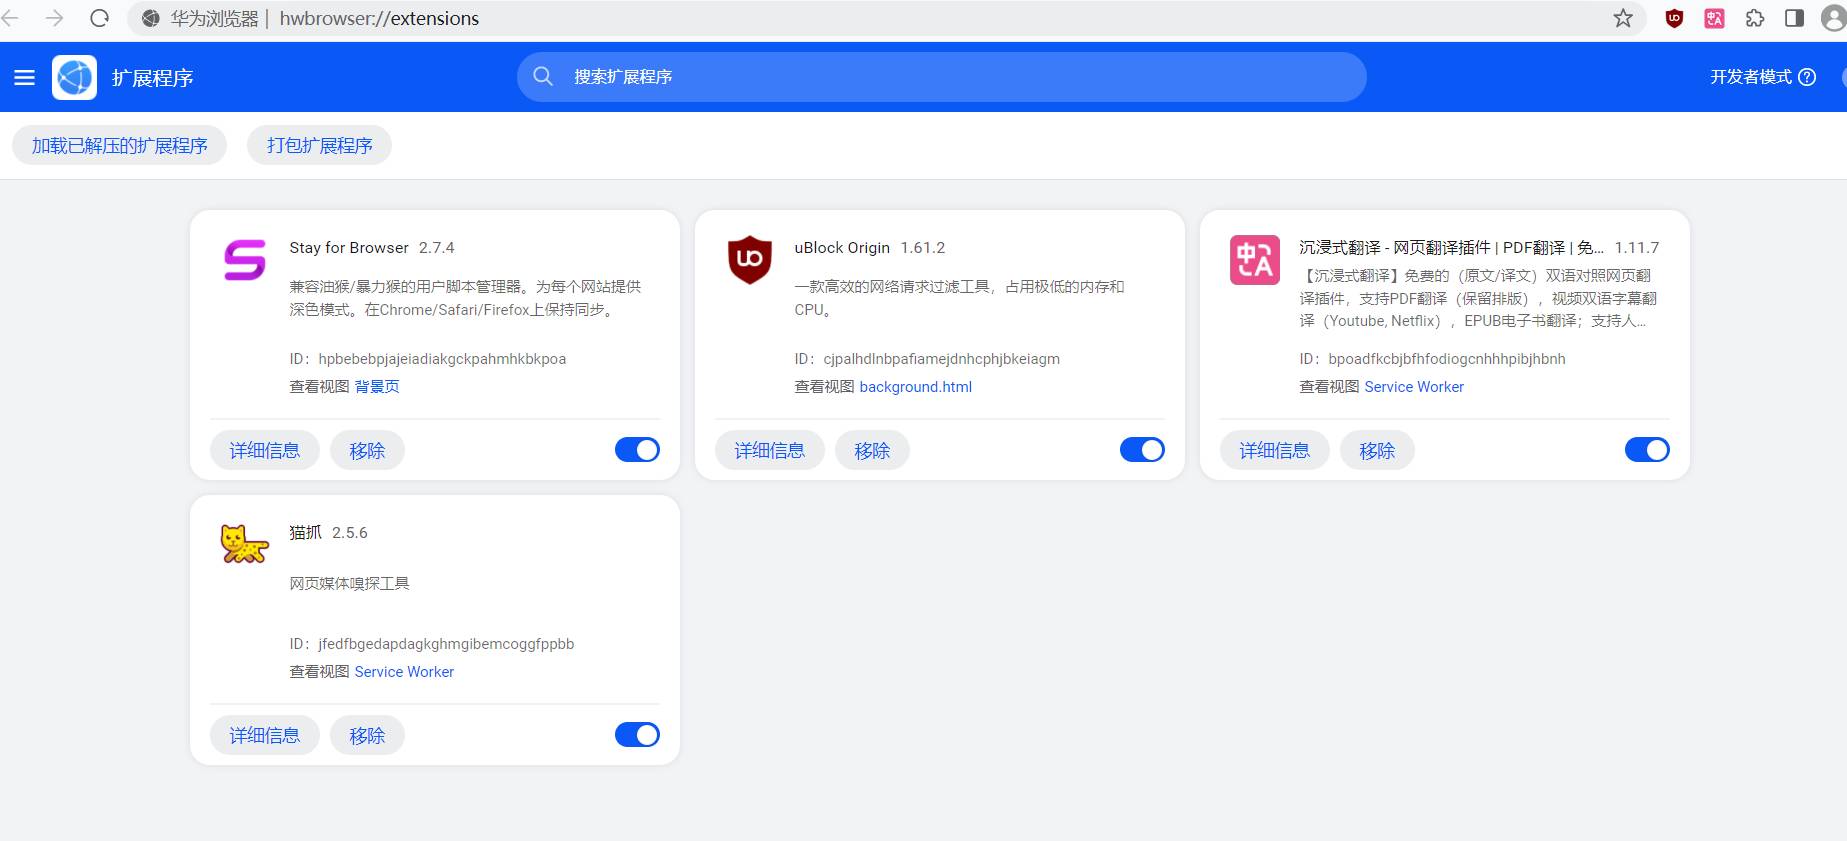Open 详细信息 for 沉浸式翻译

pos(1275,451)
